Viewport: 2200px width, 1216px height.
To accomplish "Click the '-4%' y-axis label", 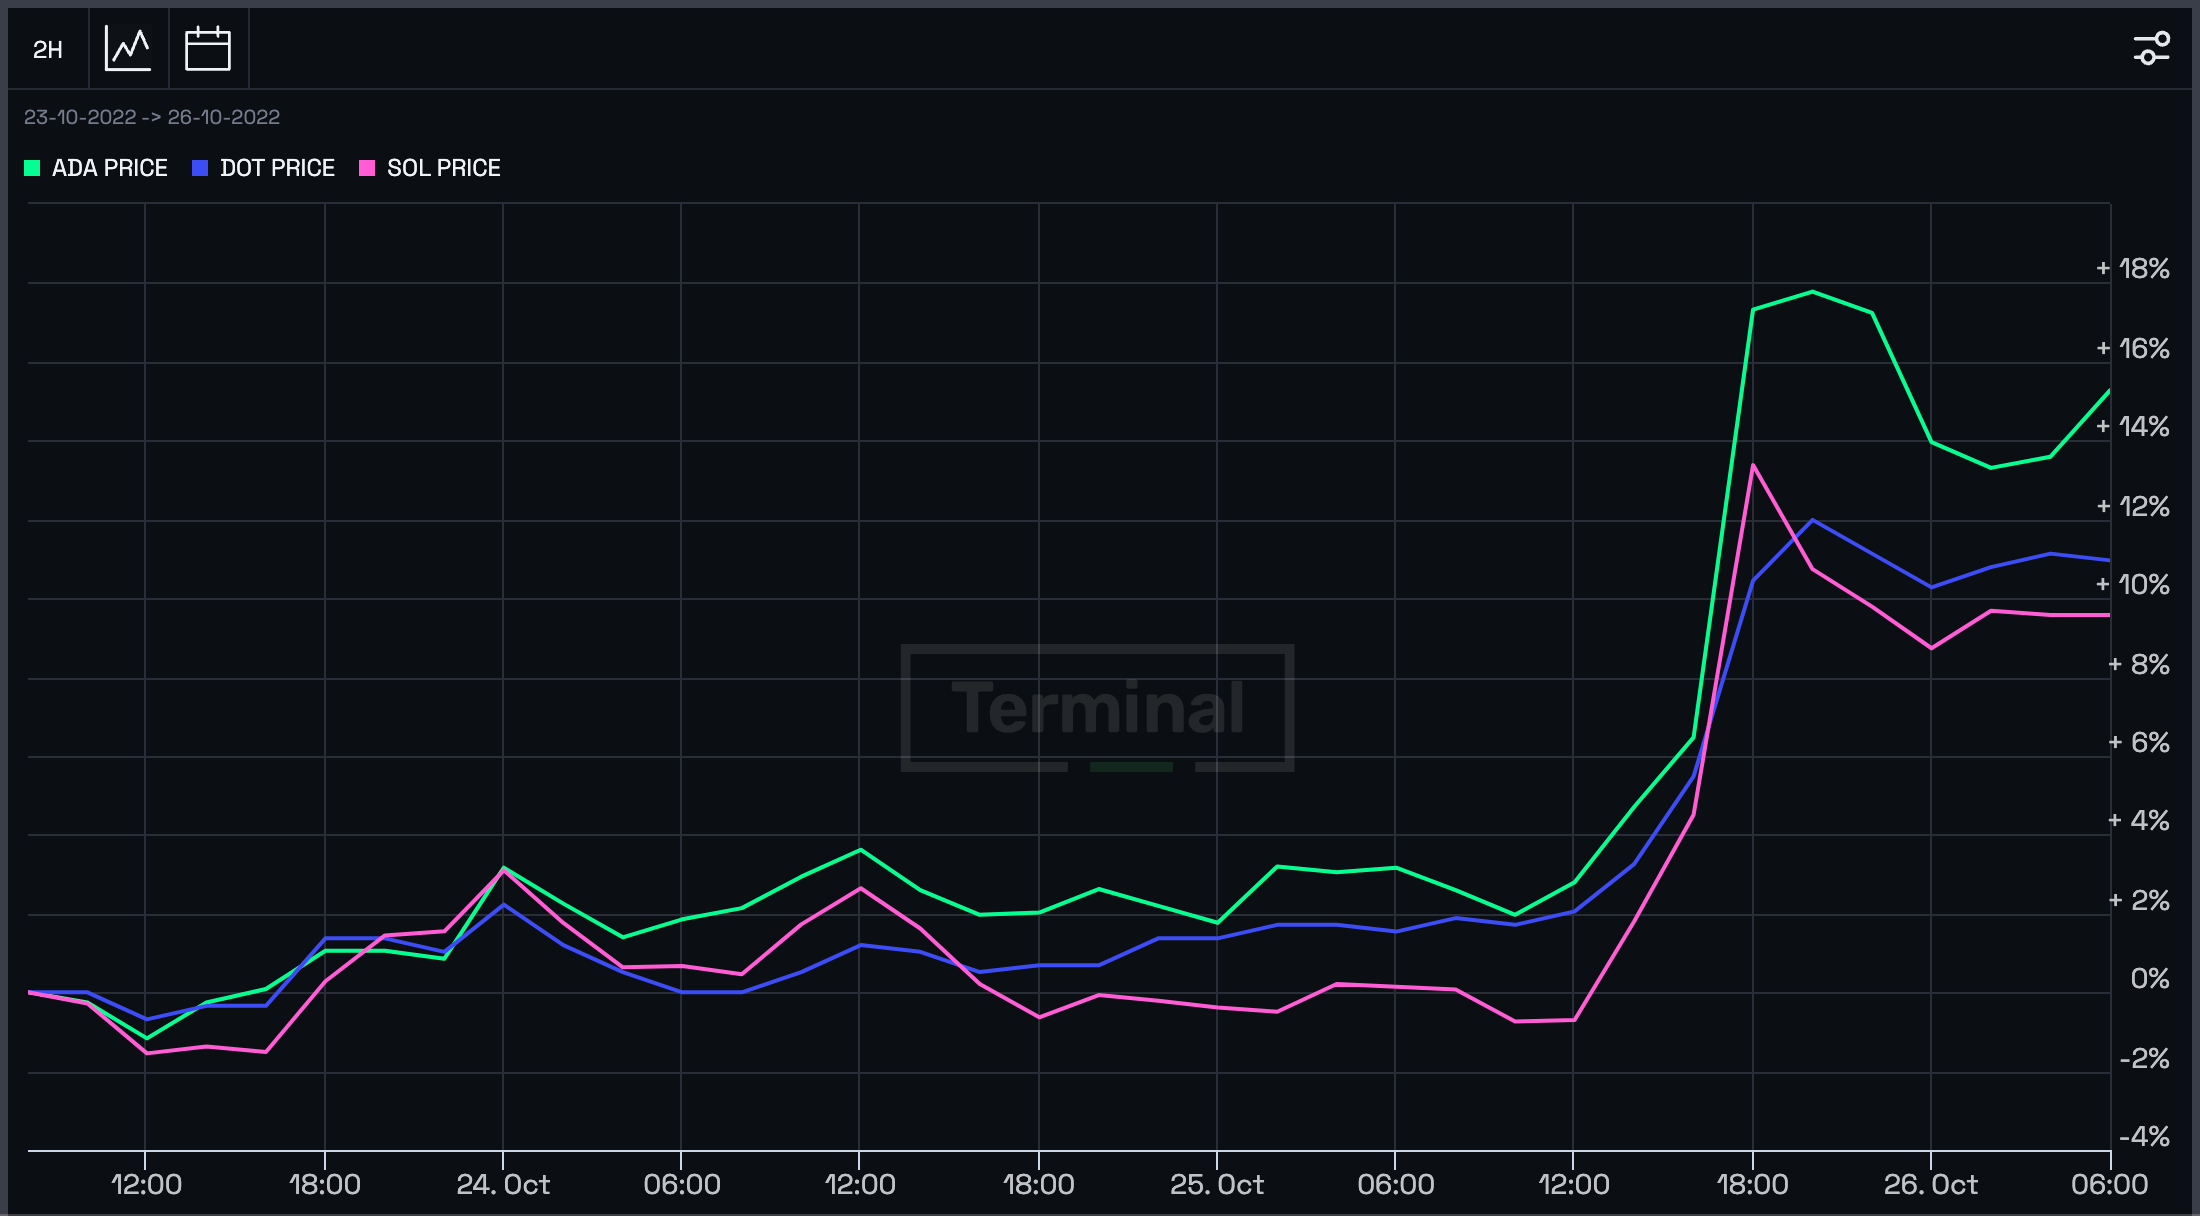I will coord(2144,1136).
